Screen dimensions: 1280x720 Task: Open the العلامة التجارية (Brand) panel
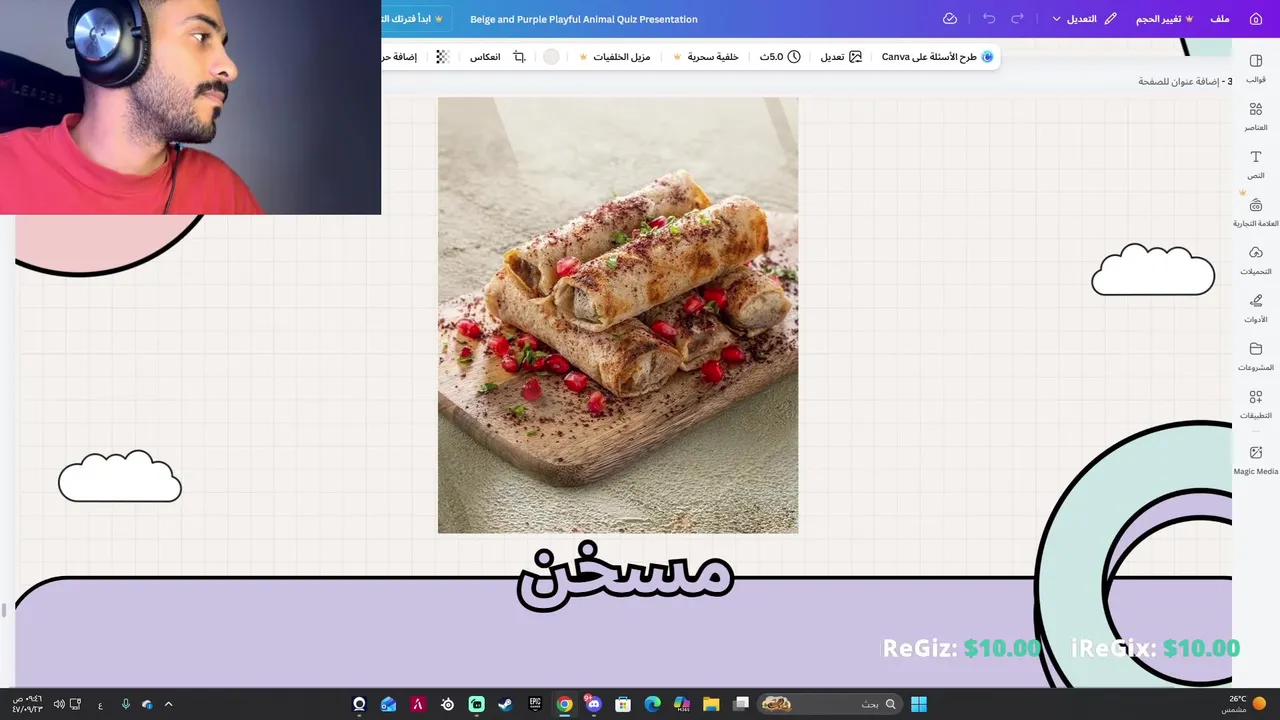1256,212
